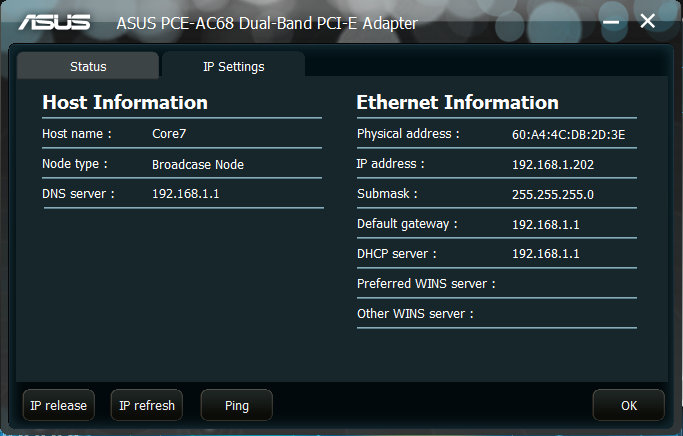Viewport: 683px width, 436px height.
Task: Click the DHCP server address value
Action: point(545,253)
